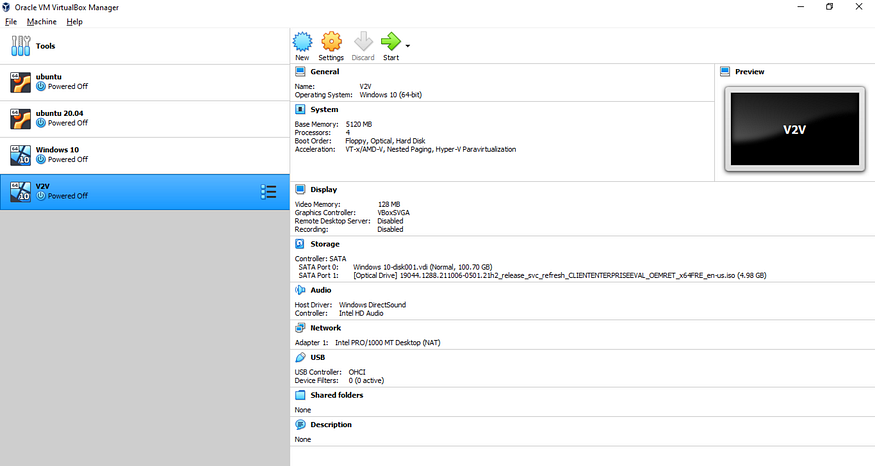Click the 'Windows 10 (64-bit)' operating system value
Screen dimensions: 875x466
tap(391, 95)
